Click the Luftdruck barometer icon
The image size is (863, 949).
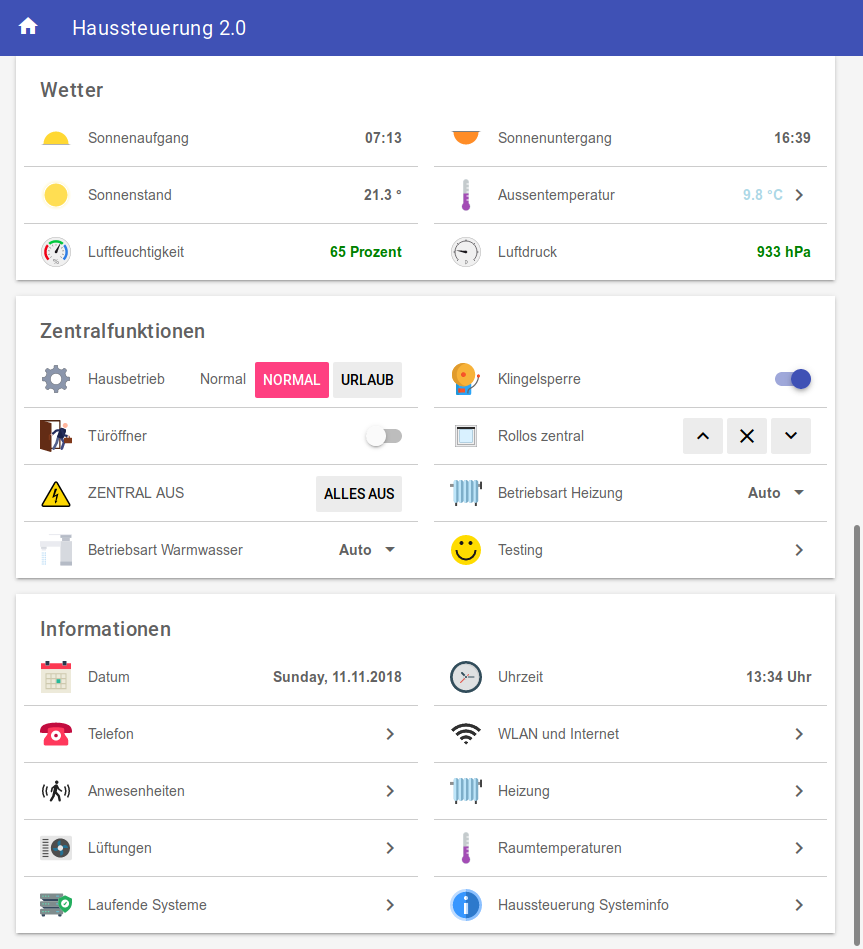pyautogui.click(x=465, y=252)
